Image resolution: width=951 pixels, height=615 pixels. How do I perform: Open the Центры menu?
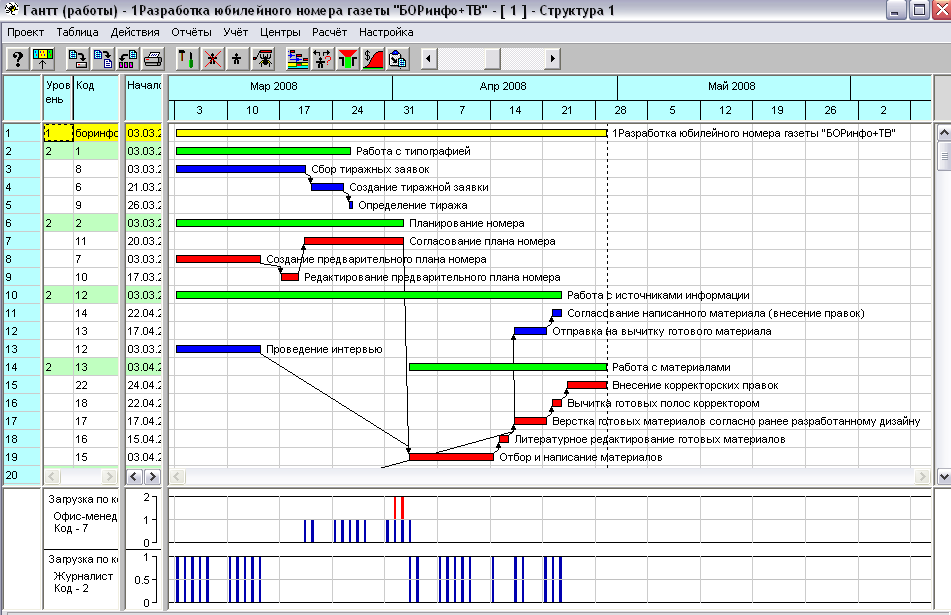280,32
